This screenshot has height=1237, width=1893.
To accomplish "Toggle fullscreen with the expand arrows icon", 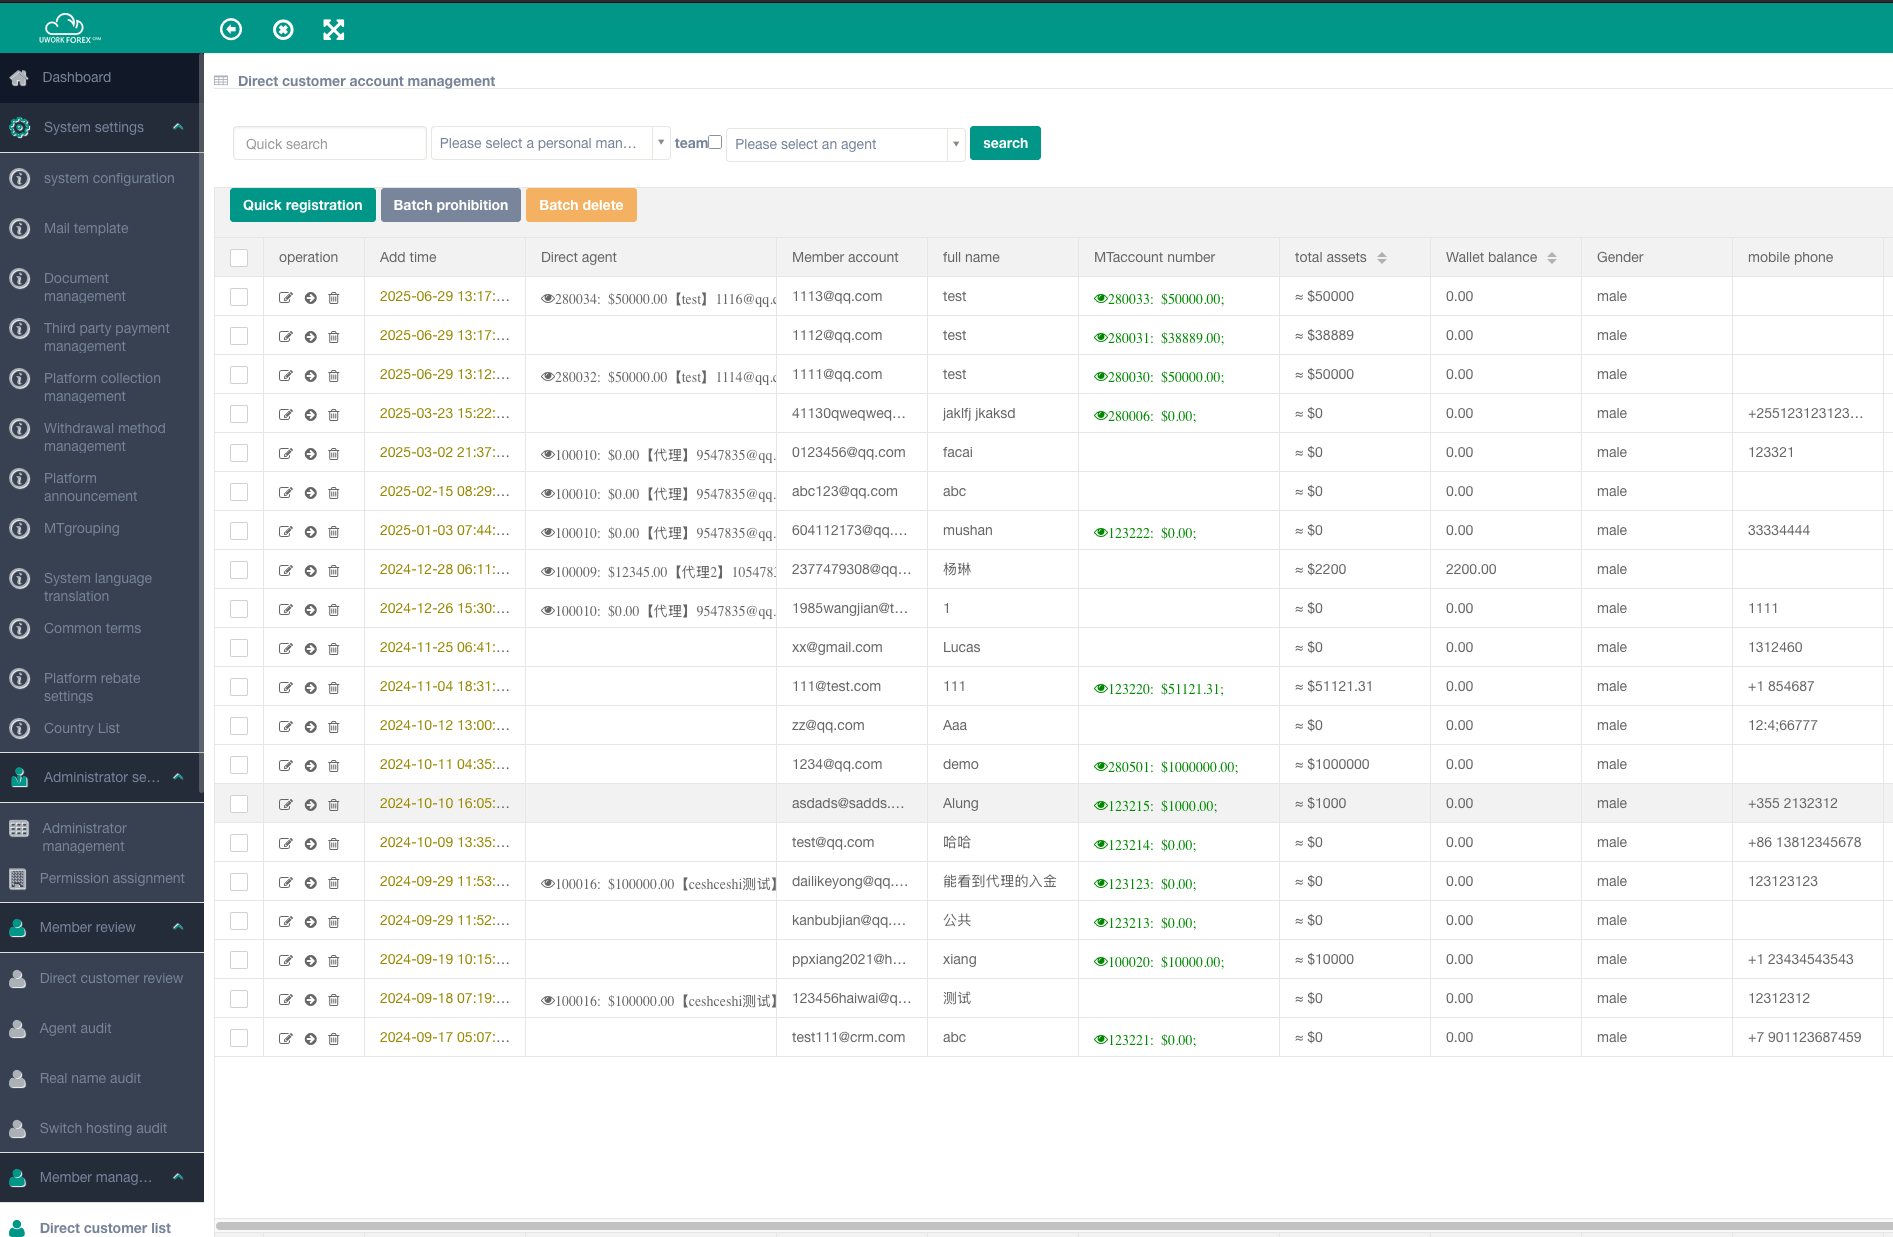I will [334, 30].
